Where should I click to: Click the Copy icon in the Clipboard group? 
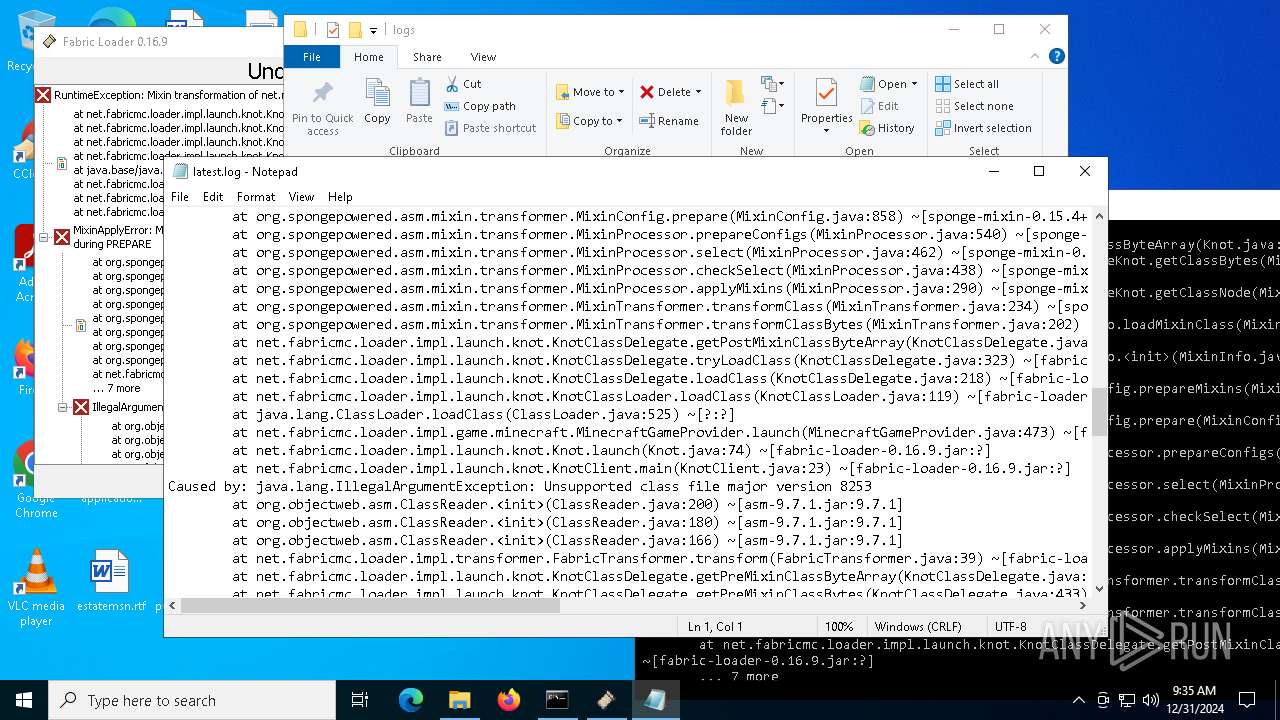click(x=377, y=102)
